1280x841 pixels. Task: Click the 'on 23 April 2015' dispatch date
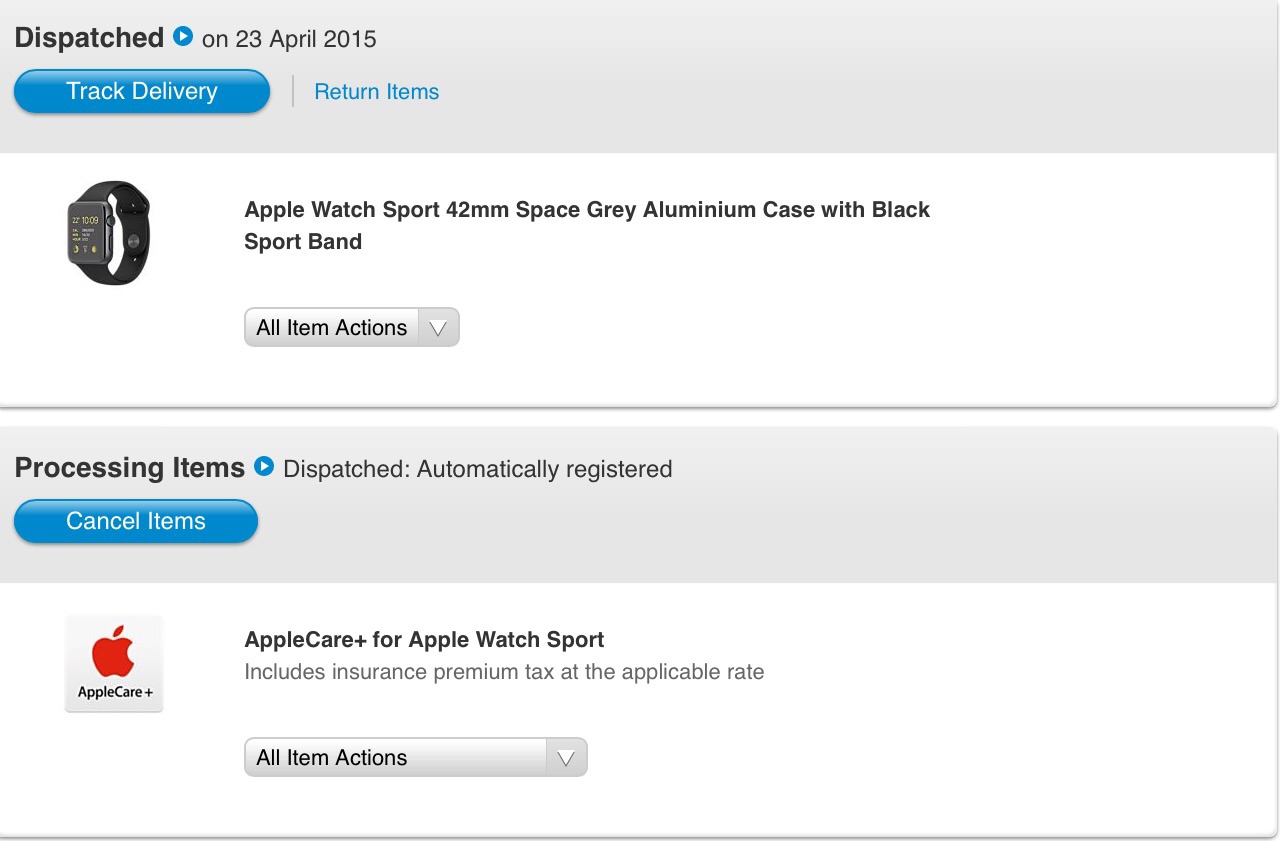[x=289, y=40]
